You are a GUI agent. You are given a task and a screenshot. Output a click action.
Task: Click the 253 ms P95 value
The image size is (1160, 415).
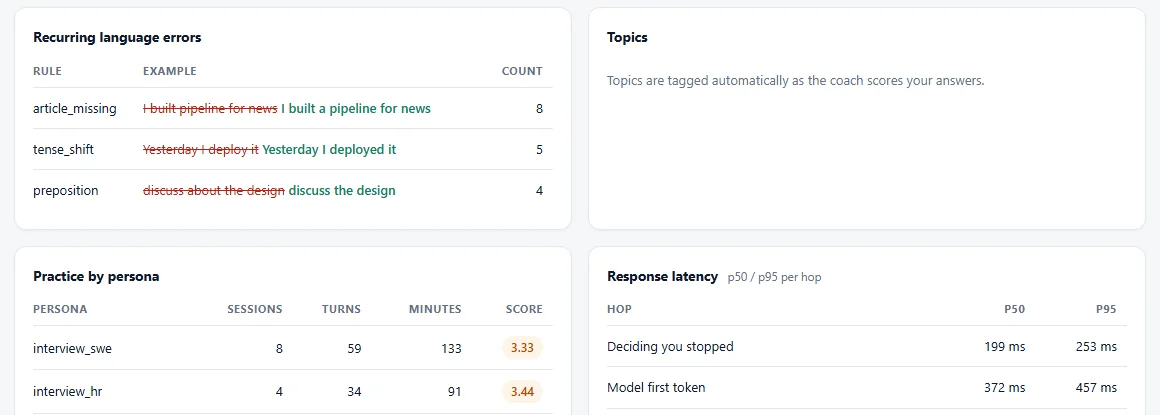pos(1096,346)
